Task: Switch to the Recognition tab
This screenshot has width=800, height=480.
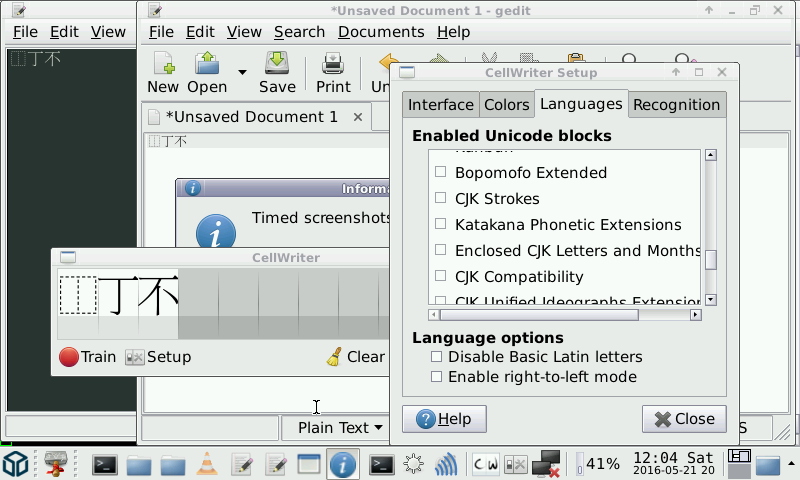Action: pos(676,105)
